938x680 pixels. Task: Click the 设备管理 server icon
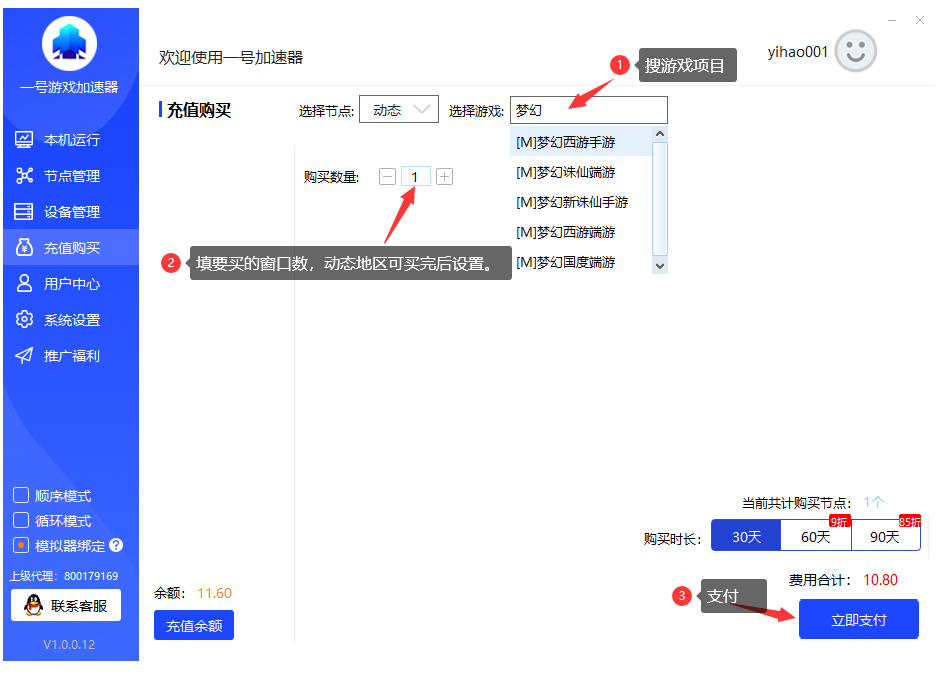click(x=24, y=212)
